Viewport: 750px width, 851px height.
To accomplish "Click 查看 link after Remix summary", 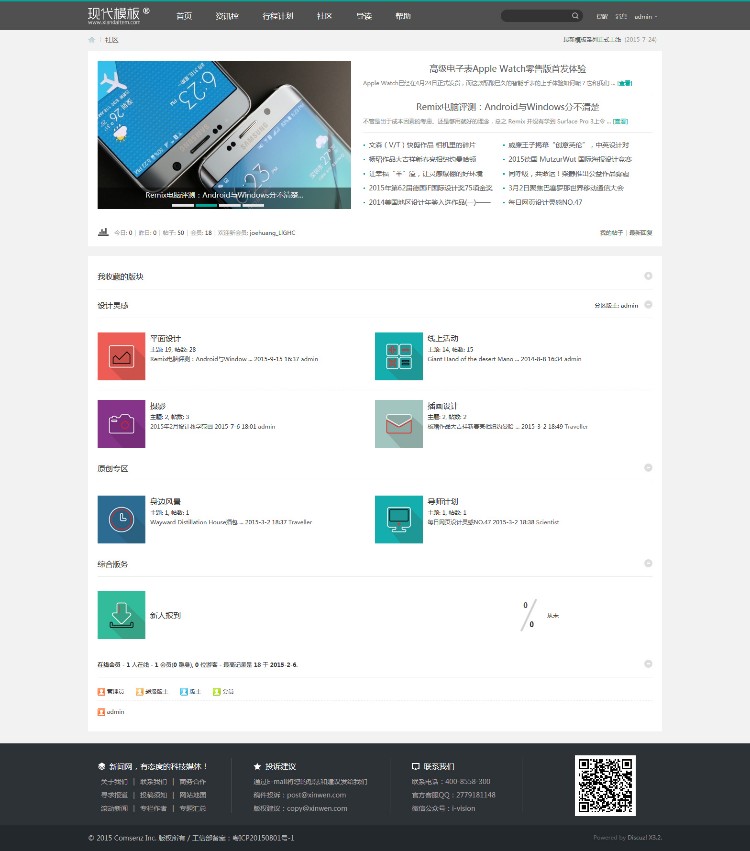I will tap(620, 121).
